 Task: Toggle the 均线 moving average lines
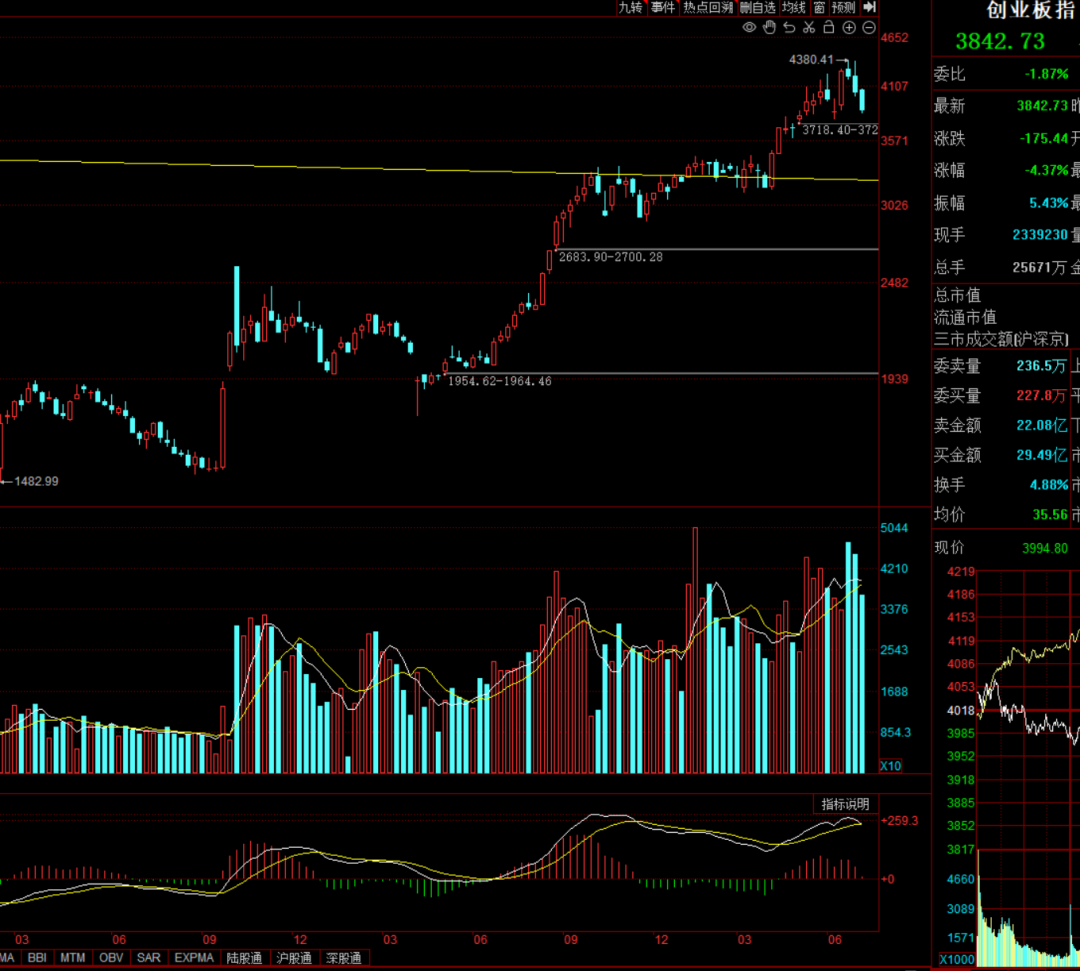(x=793, y=7)
